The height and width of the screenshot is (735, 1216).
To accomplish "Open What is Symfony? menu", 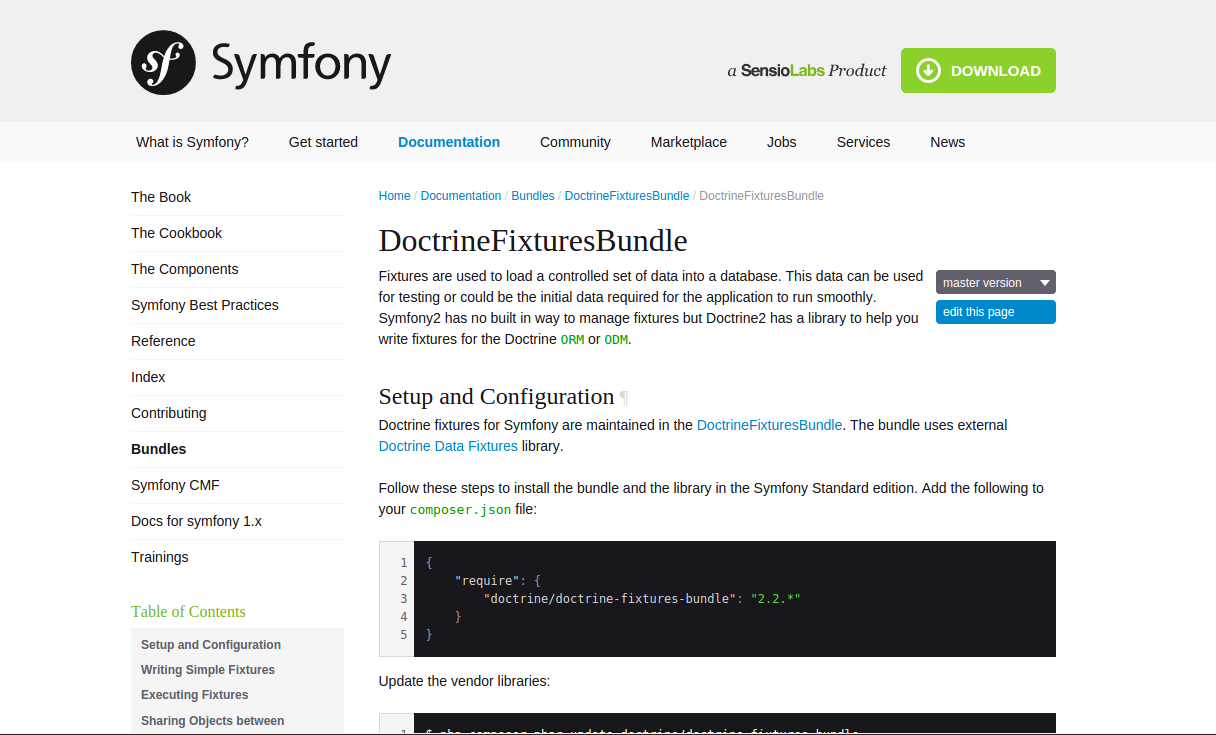I will 192,142.
